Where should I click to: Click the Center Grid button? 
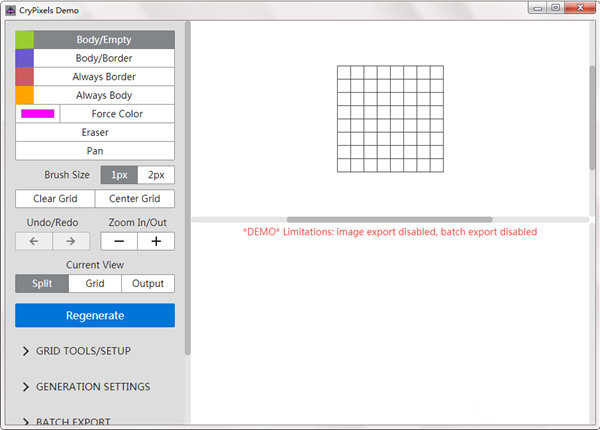point(135,199)
